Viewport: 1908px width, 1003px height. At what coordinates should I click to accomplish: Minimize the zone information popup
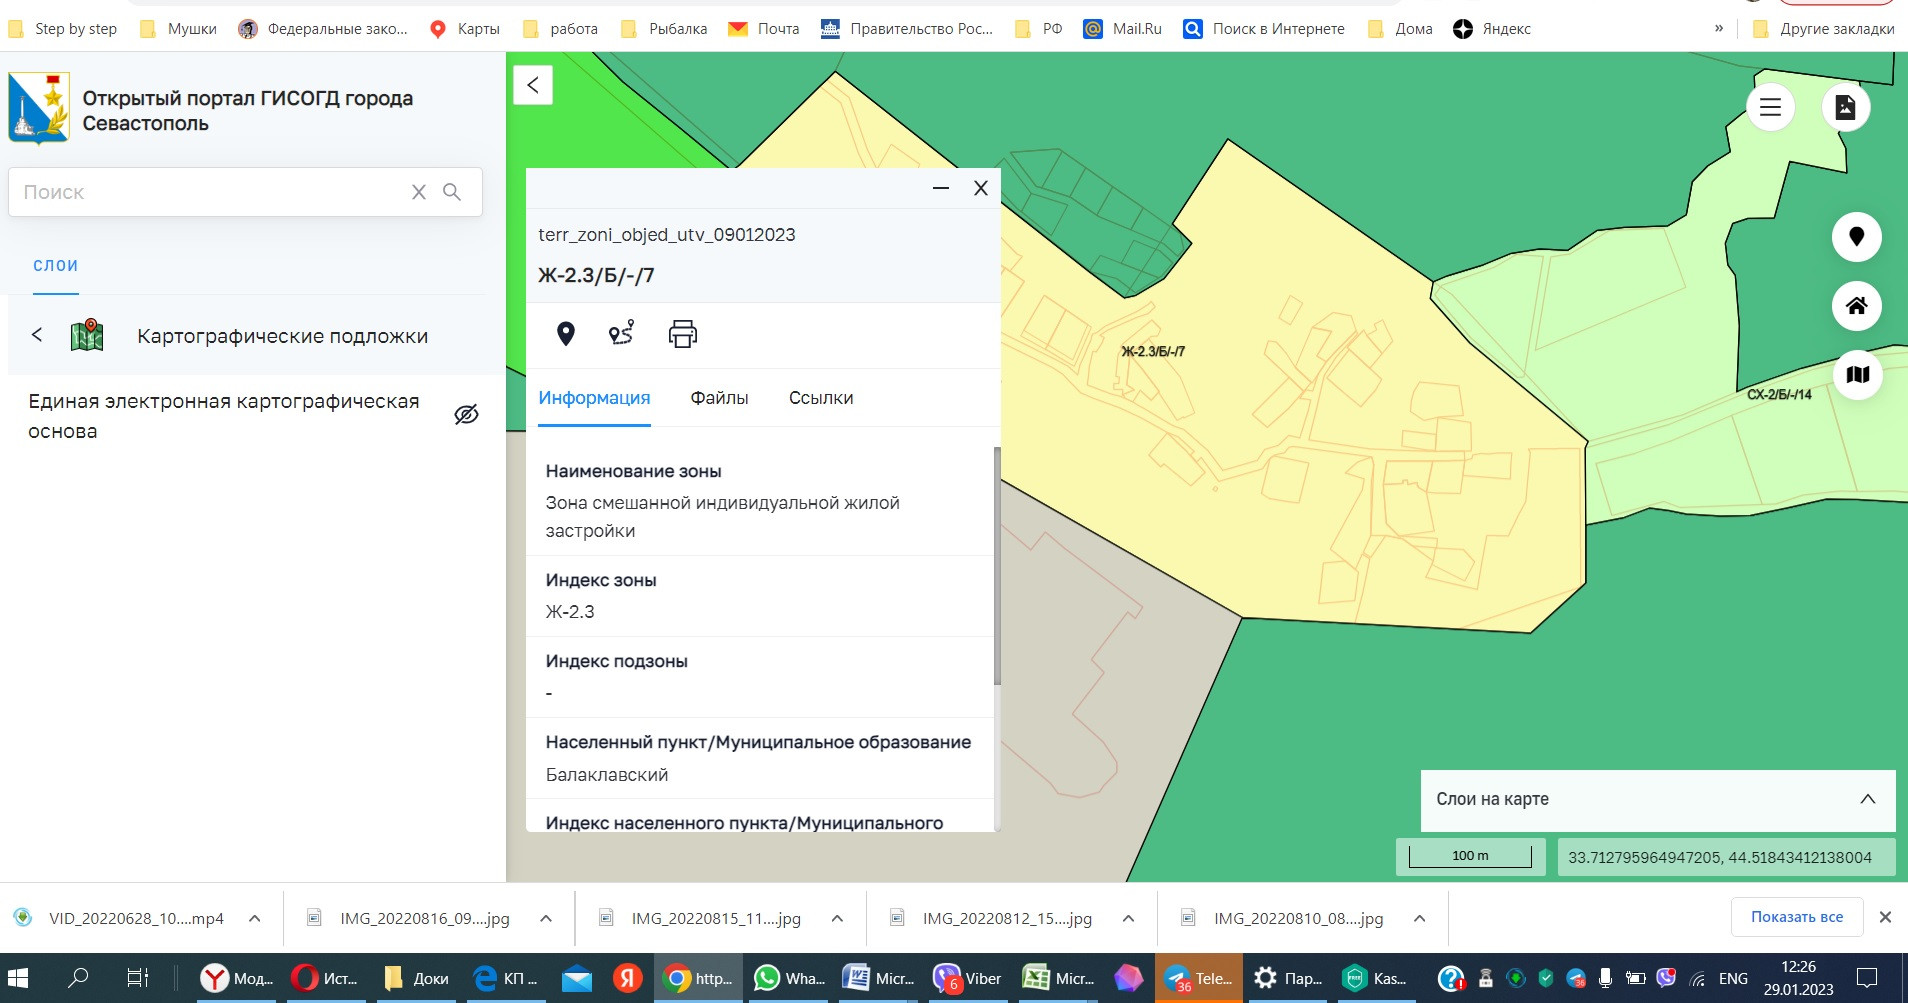tap(941, 188)
